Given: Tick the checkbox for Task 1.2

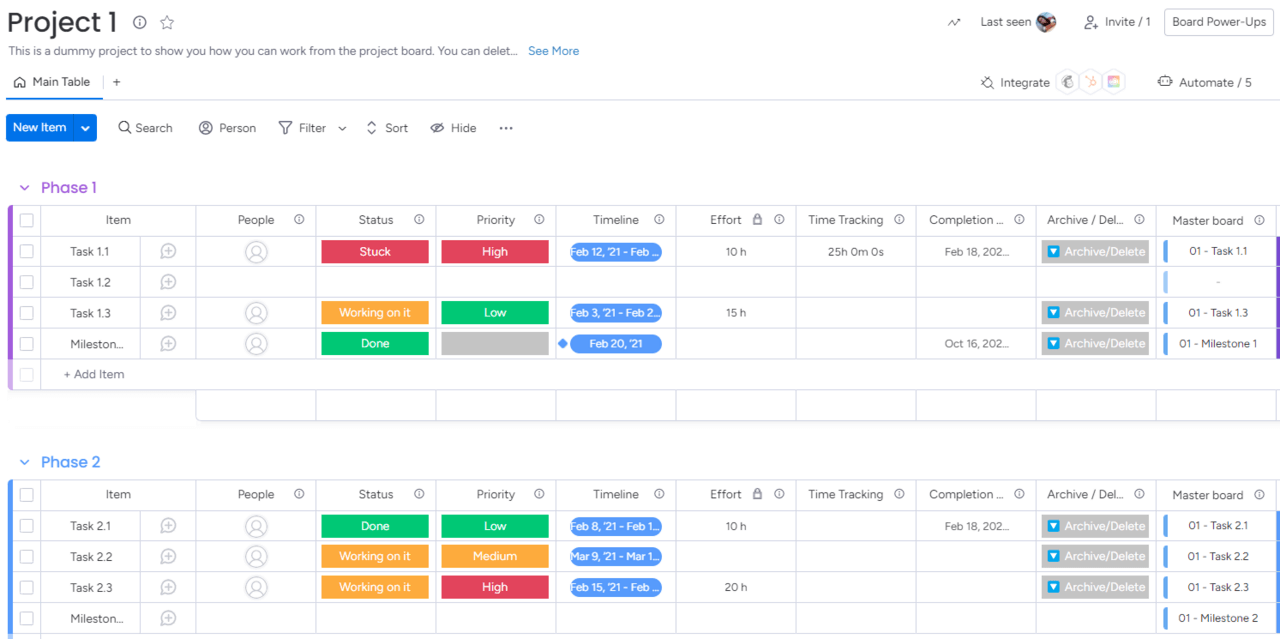Looking at the screenshot, I should [27, 282].
